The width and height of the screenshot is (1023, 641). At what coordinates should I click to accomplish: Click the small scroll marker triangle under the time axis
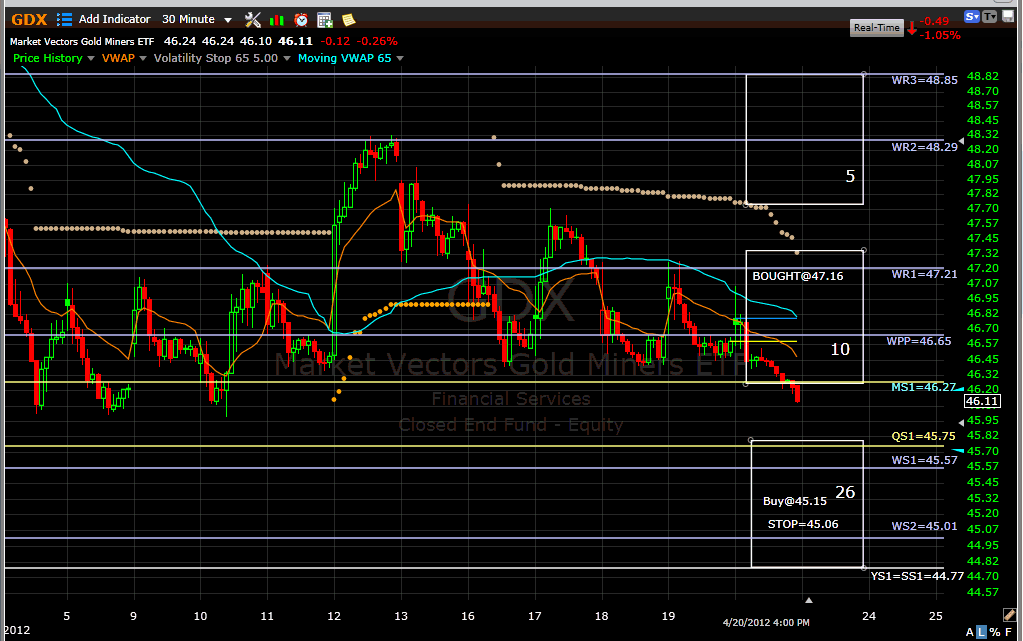tap(808, 600)
